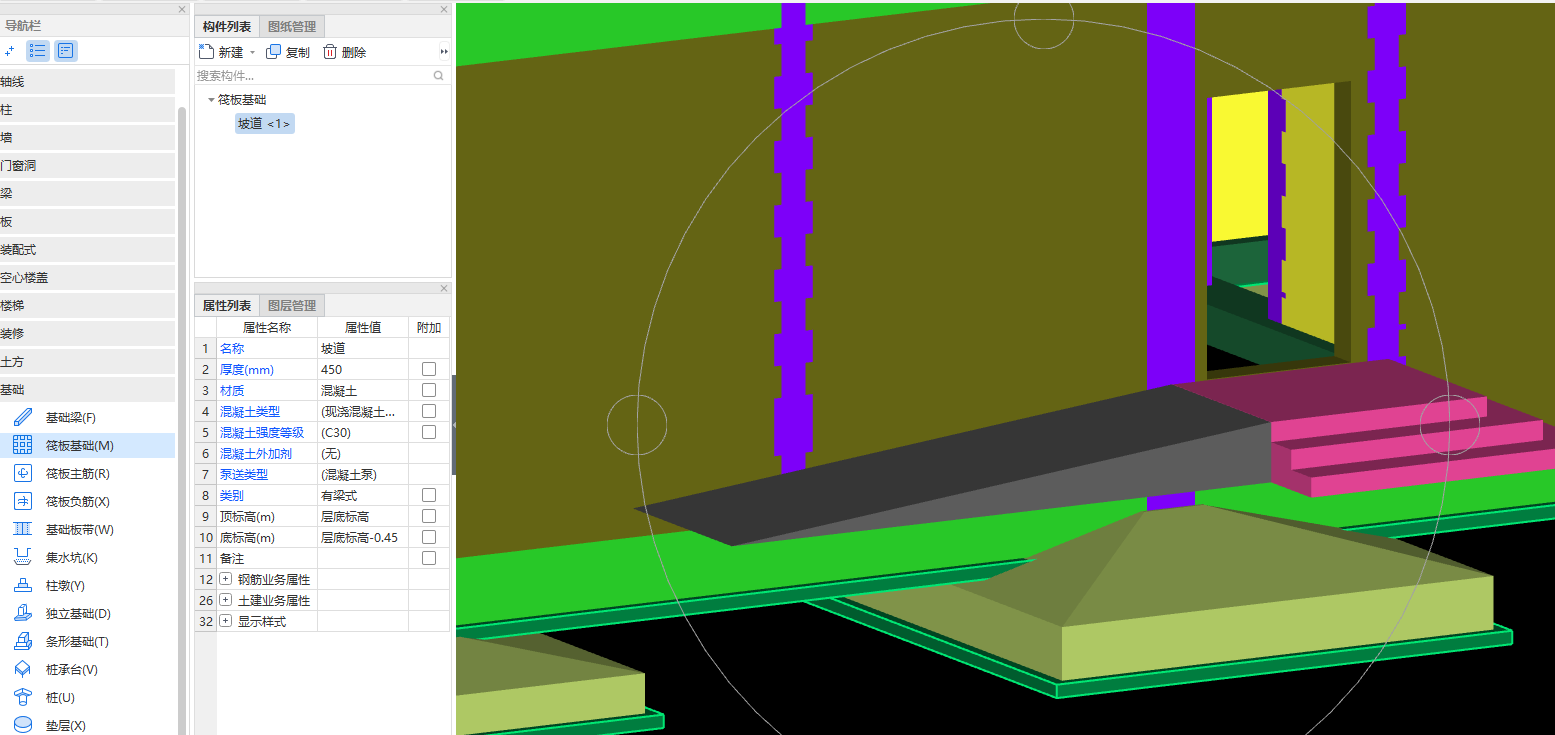
Task: Switch to the 构件列表 tab
Action: click(x=227, y=27)
